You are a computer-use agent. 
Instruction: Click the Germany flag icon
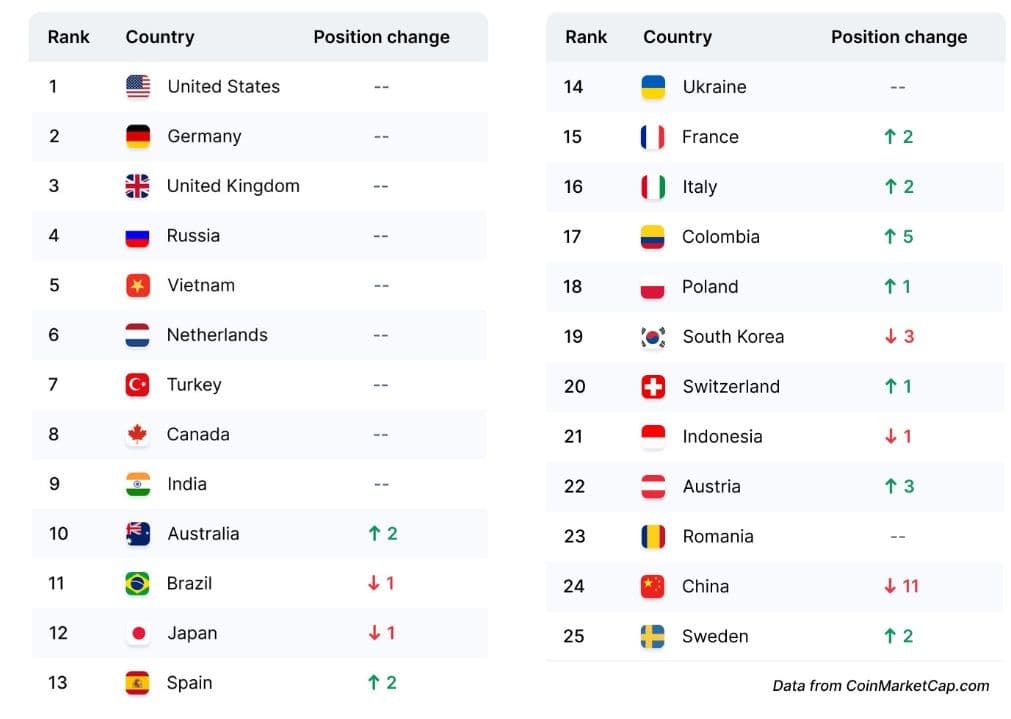[x=138, y=137]
